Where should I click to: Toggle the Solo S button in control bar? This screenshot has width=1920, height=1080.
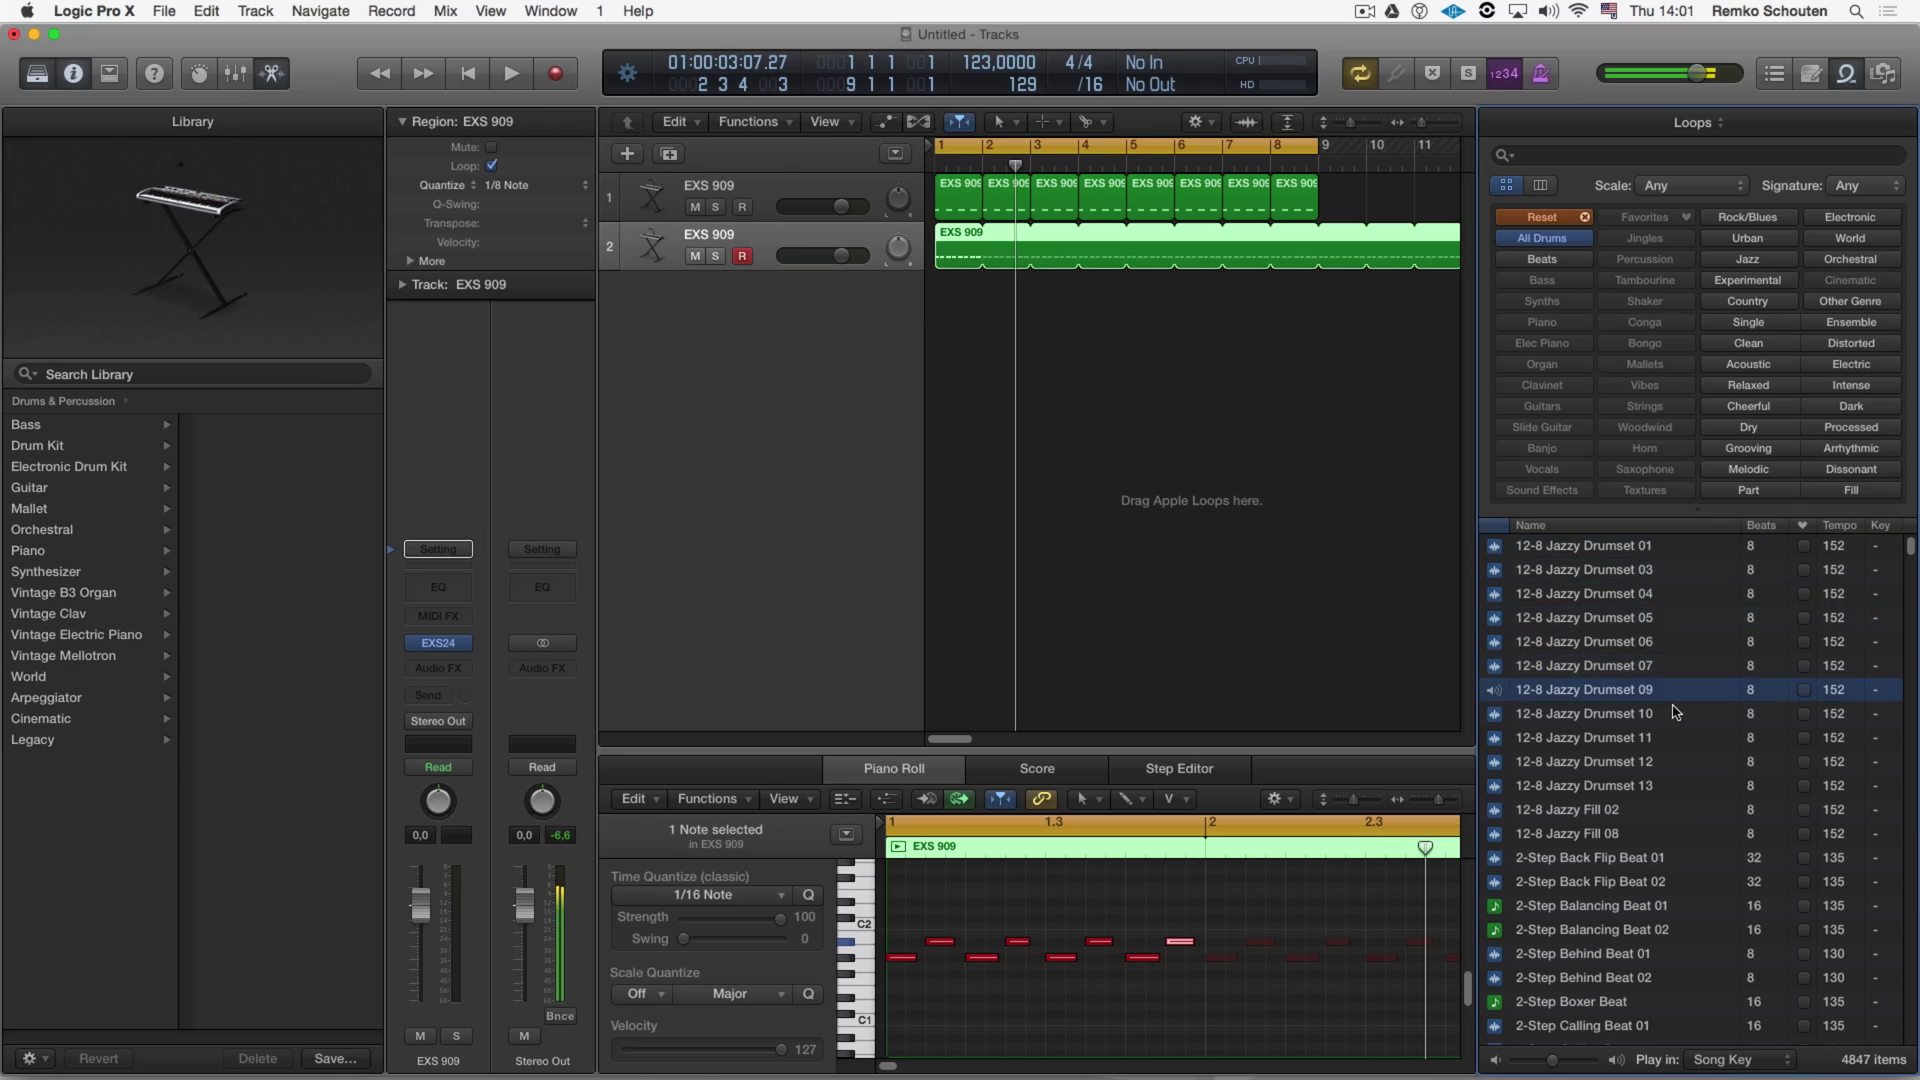coord(1468,73)
